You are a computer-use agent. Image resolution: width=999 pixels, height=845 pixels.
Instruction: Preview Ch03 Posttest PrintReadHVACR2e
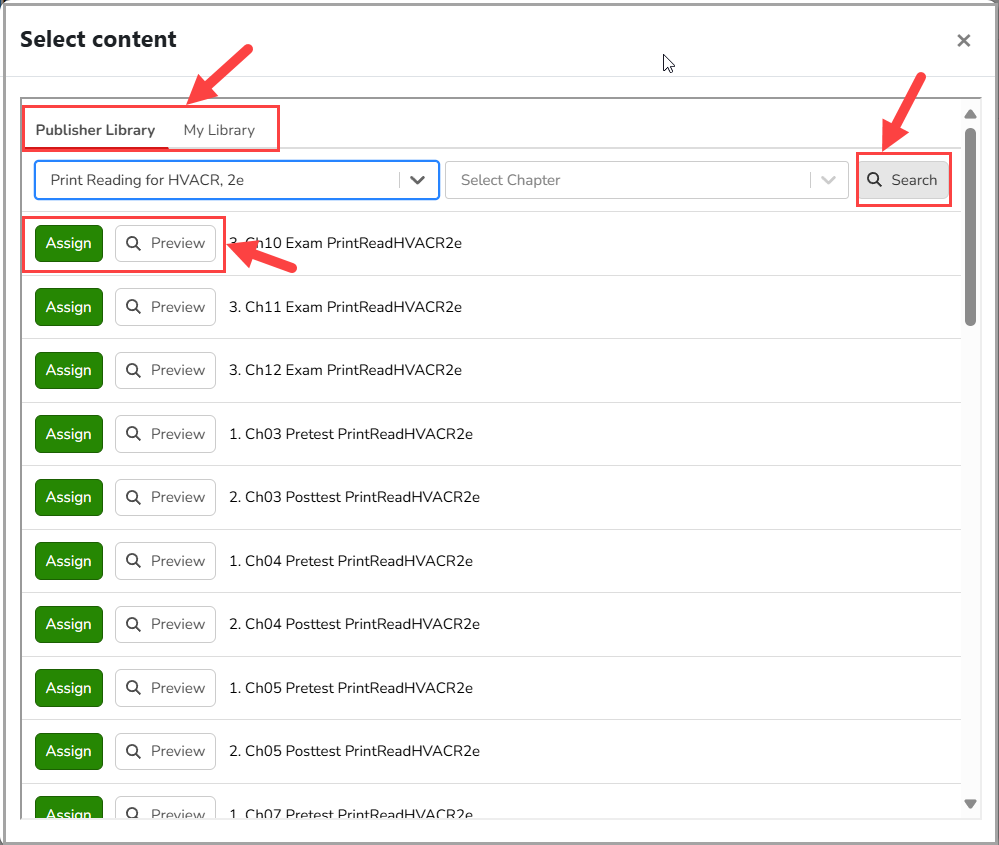165,497
